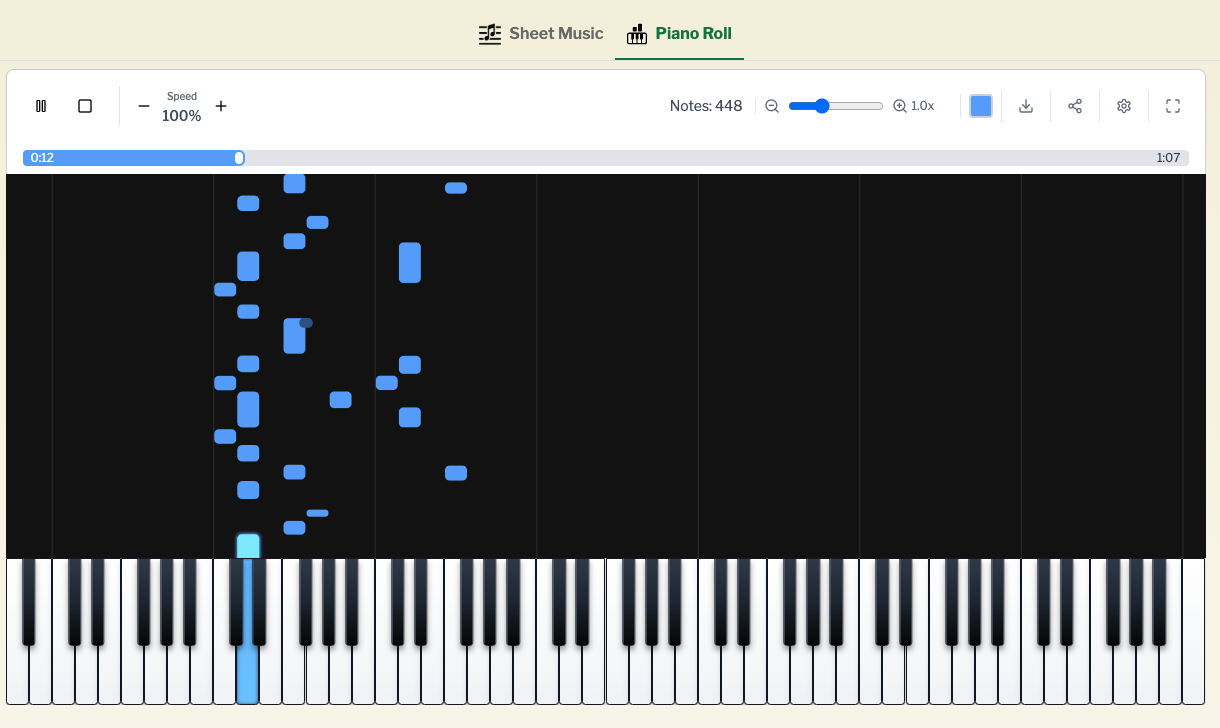The height and width of the screenshot is (728, 1220).
Task: Seek to the end near 1:07
Action: pyautogui.click(x=1180, y=158)
